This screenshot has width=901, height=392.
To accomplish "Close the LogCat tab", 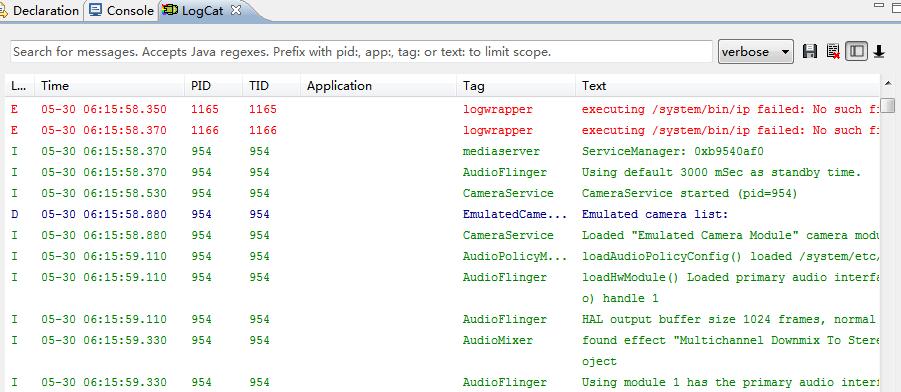I will [236, 10].
